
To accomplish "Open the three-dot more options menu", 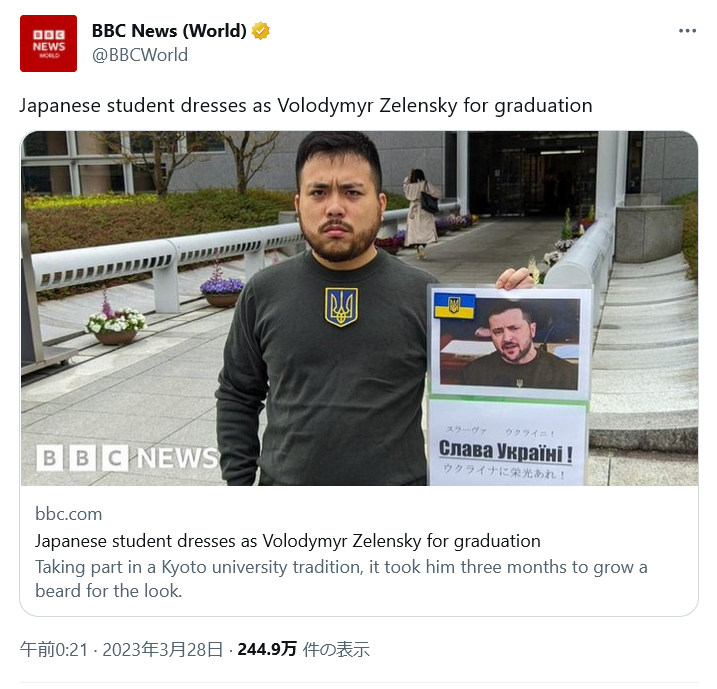I will [x=687, y=31].
